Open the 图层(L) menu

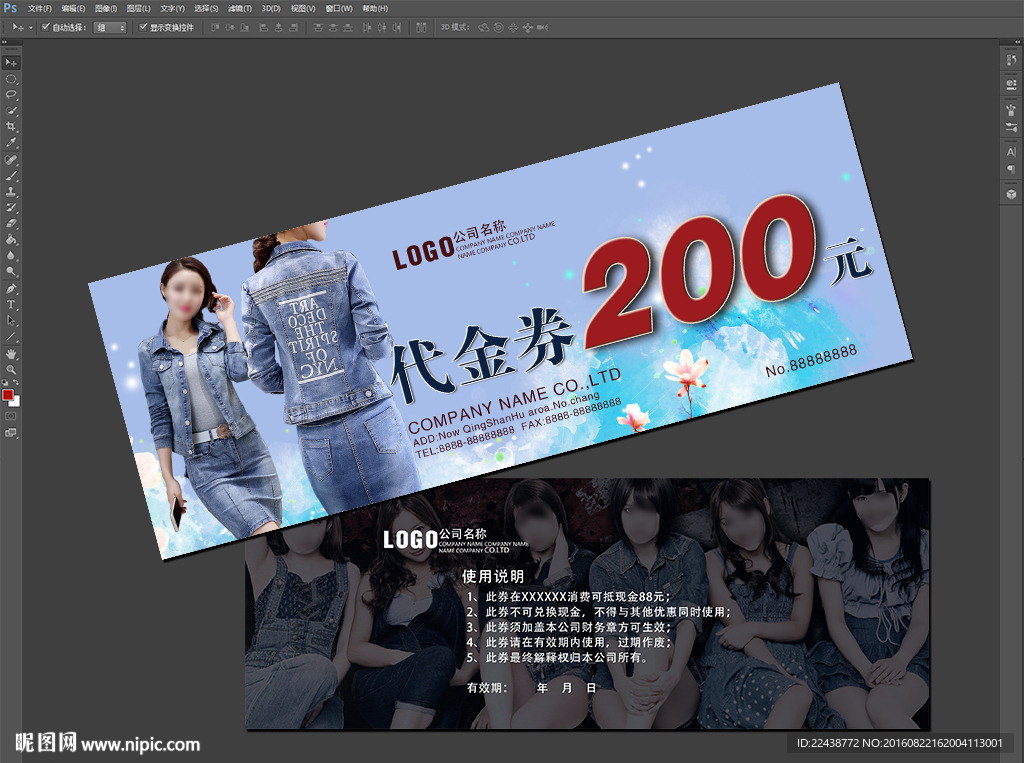point(138,8)
